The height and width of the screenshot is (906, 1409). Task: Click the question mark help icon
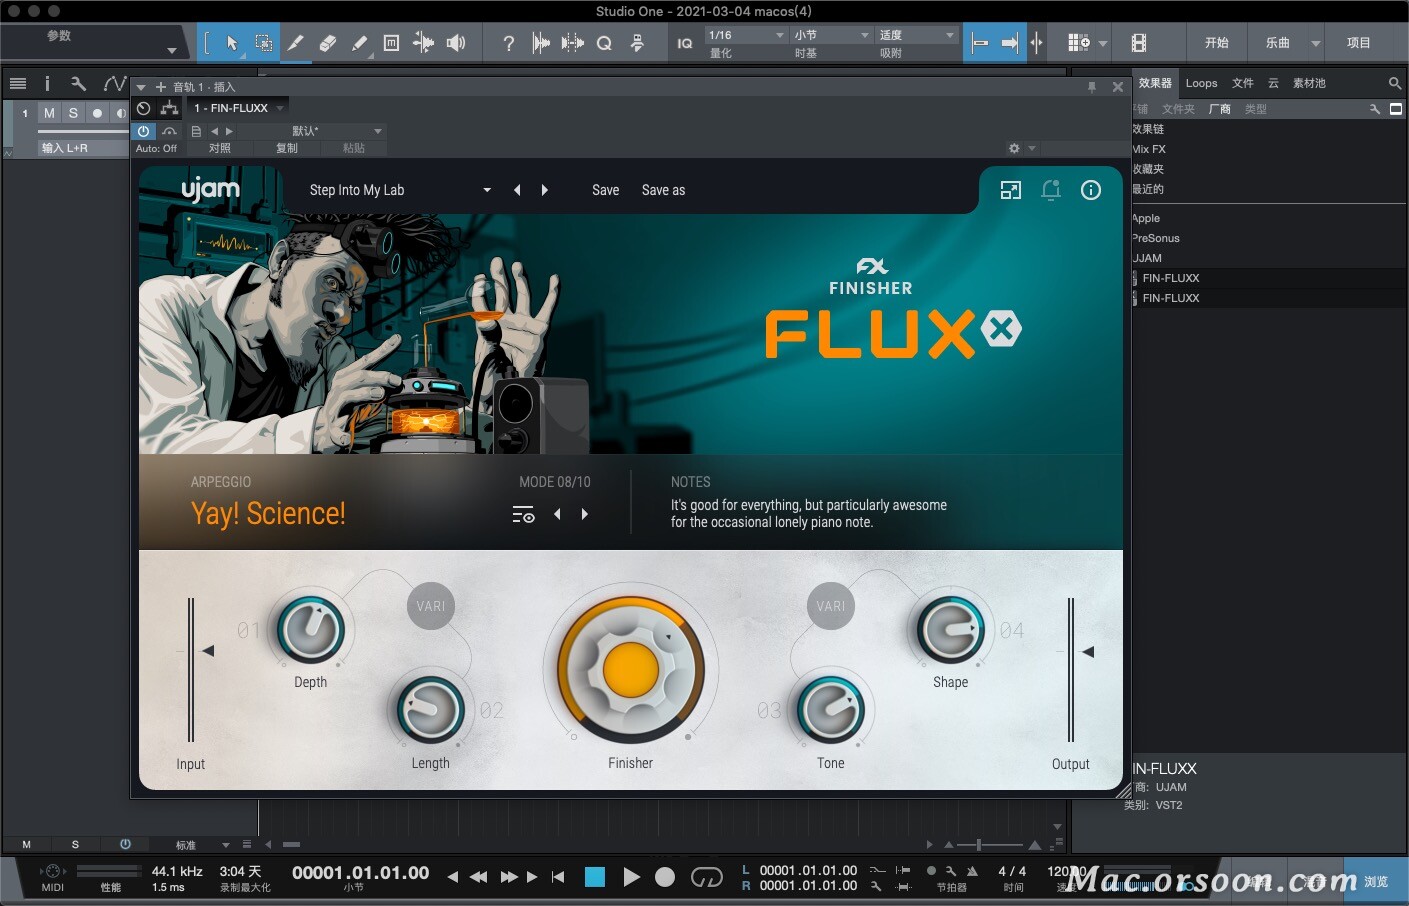tap(509, 43)
